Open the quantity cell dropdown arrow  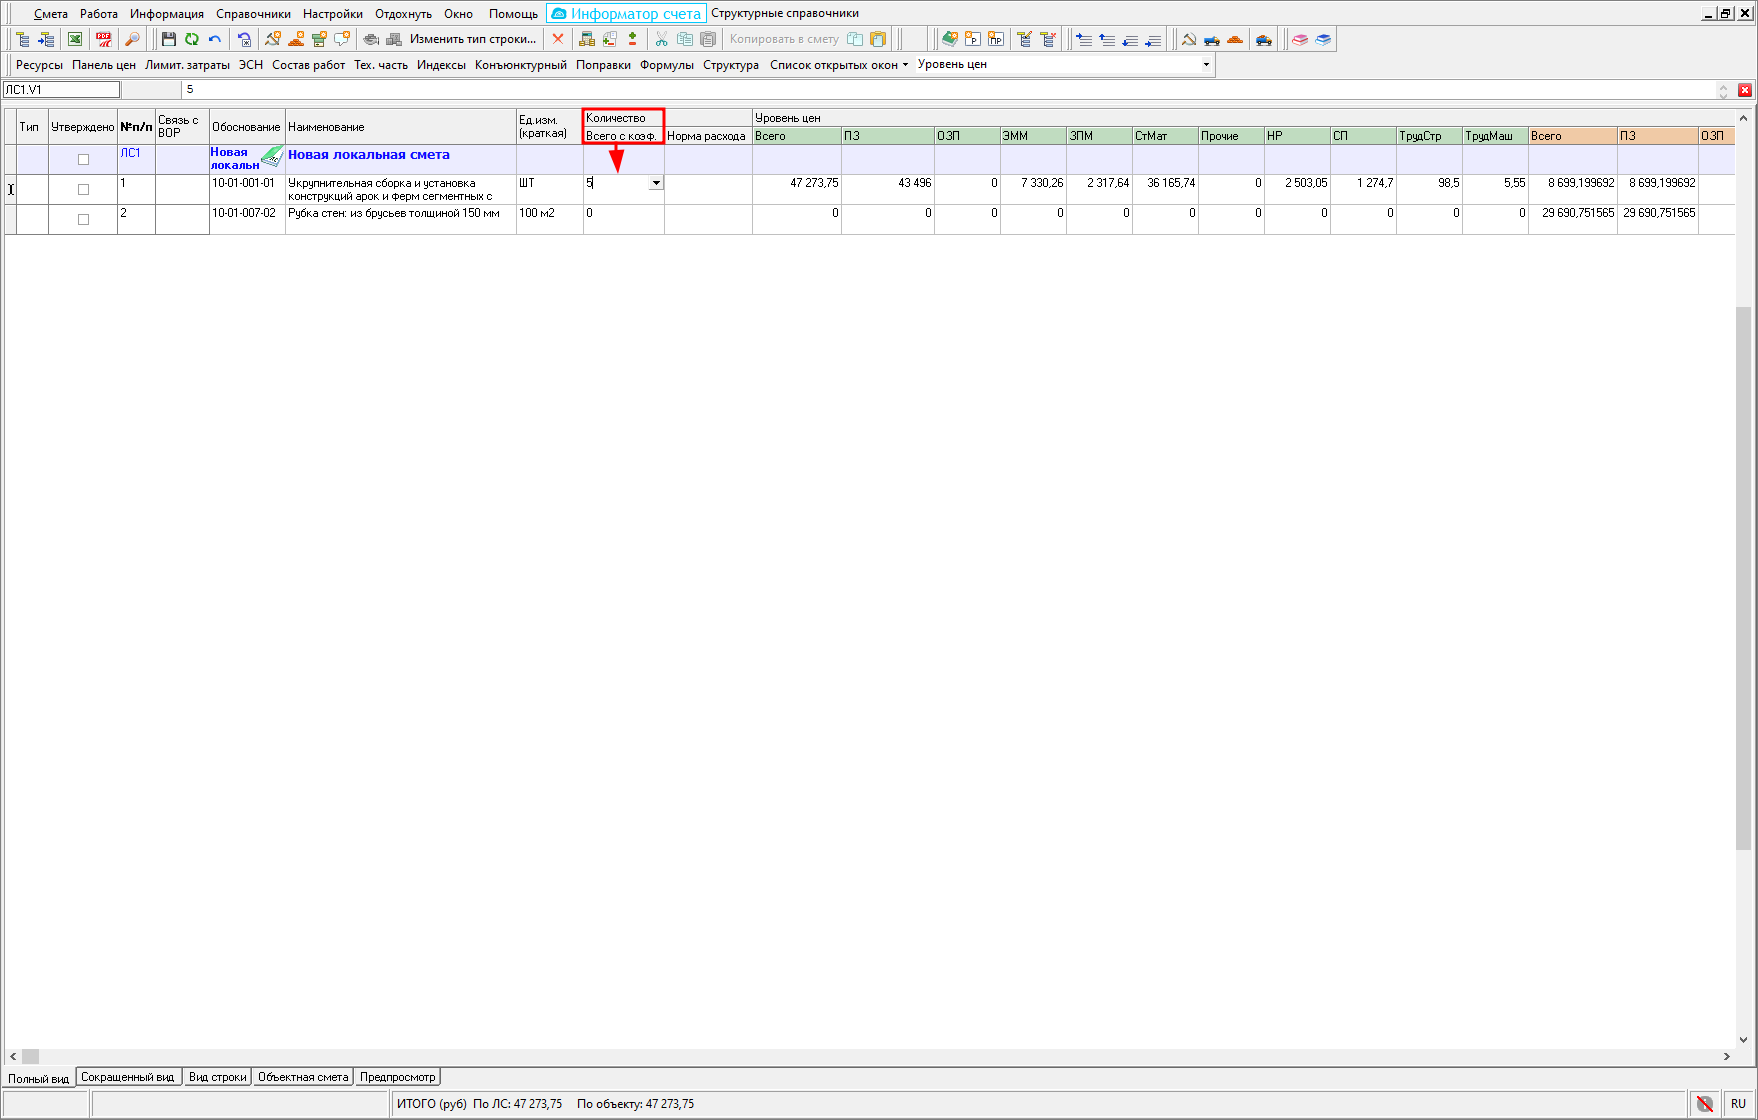[x=656, y=184]
